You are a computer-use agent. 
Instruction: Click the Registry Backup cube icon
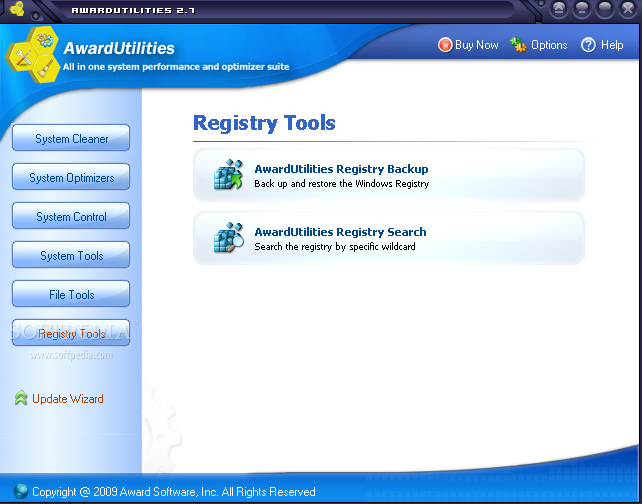[228, 175]
